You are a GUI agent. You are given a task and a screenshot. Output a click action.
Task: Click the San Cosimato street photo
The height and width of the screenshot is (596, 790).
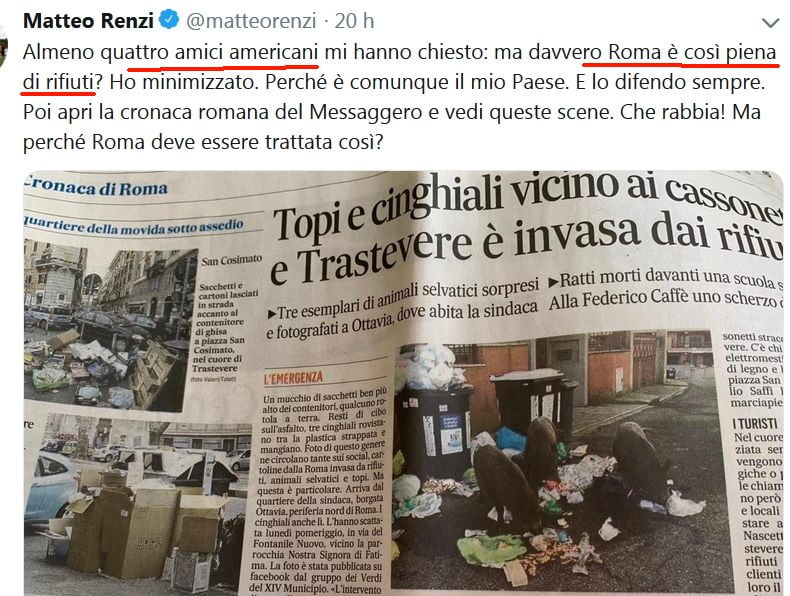(x=110, y=326)
